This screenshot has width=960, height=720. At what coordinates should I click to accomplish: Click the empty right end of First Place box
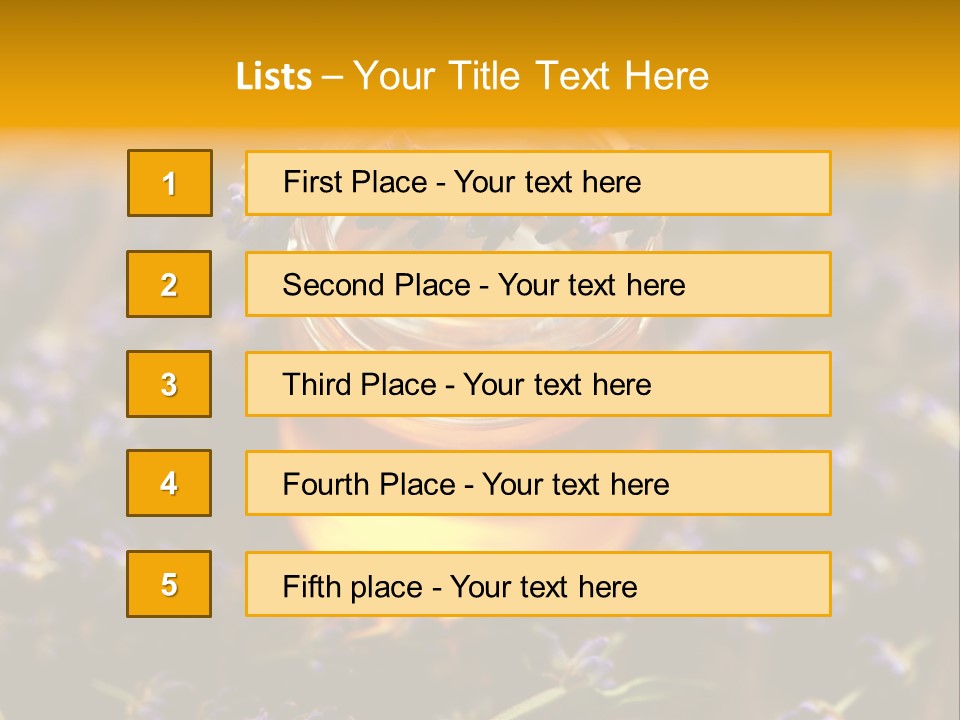(x=760, y=182)
